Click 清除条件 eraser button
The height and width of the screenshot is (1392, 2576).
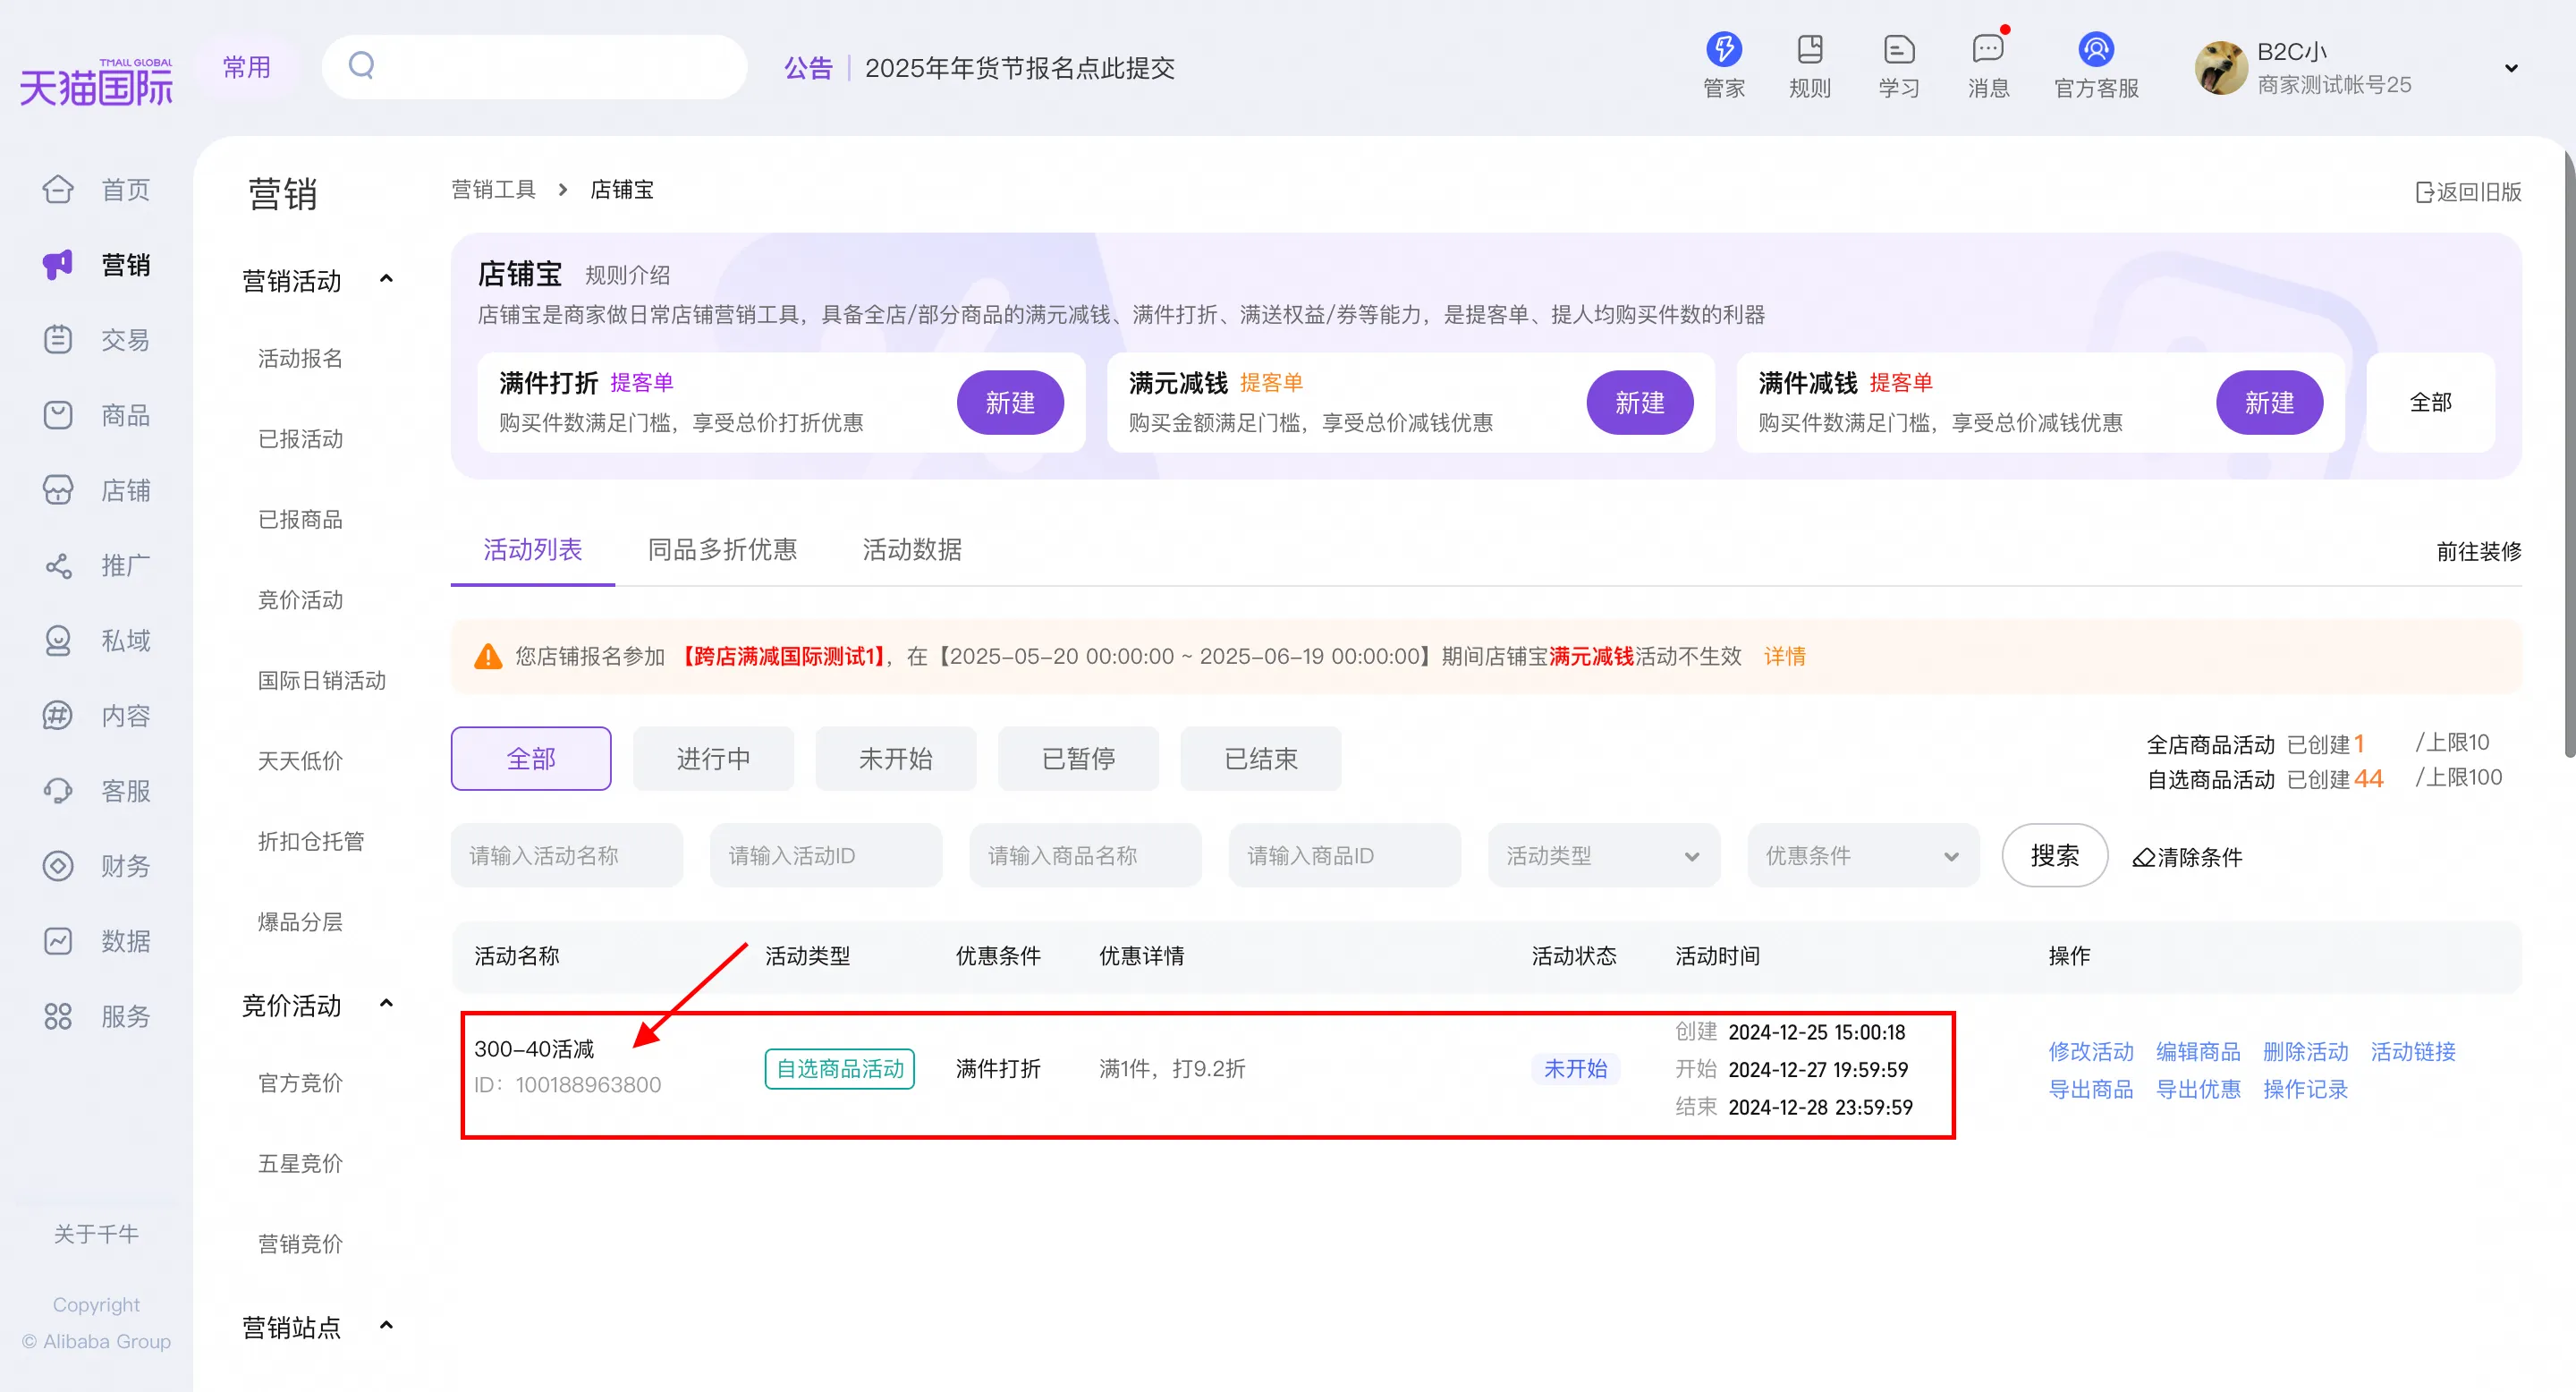(x=2187, y=856)
